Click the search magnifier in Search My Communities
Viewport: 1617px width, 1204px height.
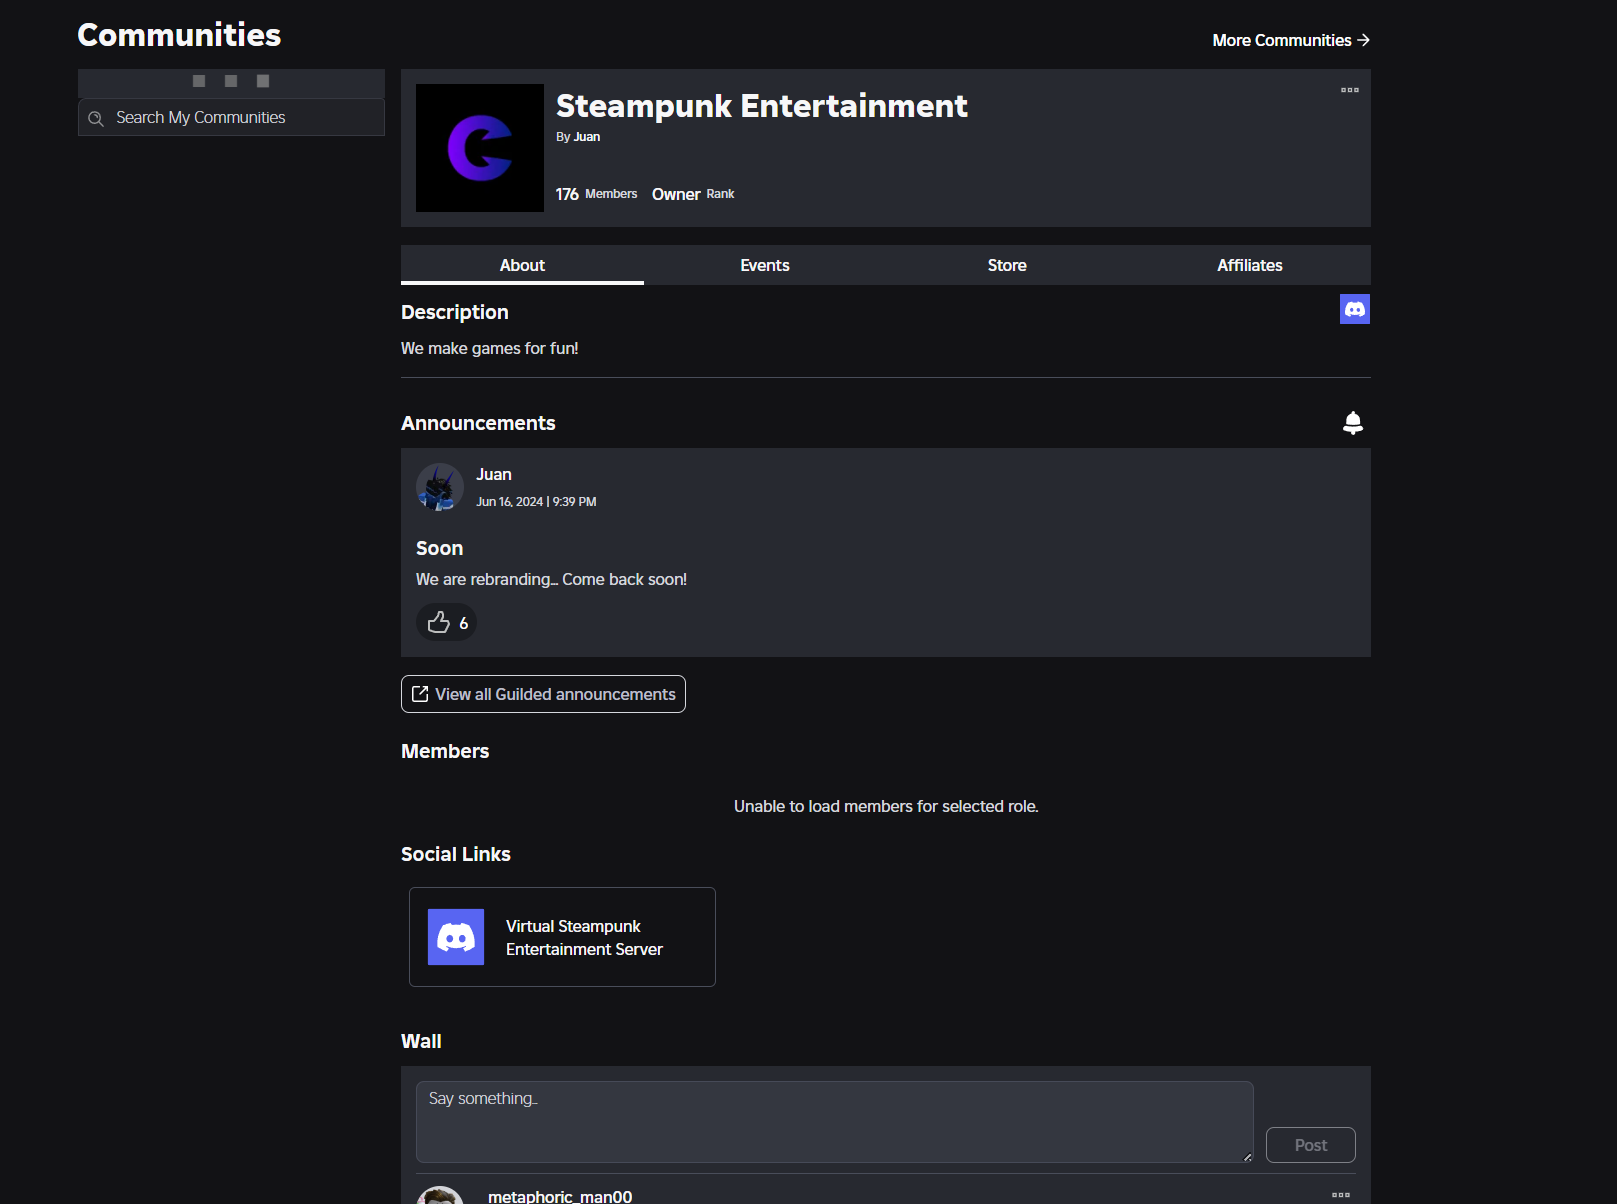coord(96,117)
